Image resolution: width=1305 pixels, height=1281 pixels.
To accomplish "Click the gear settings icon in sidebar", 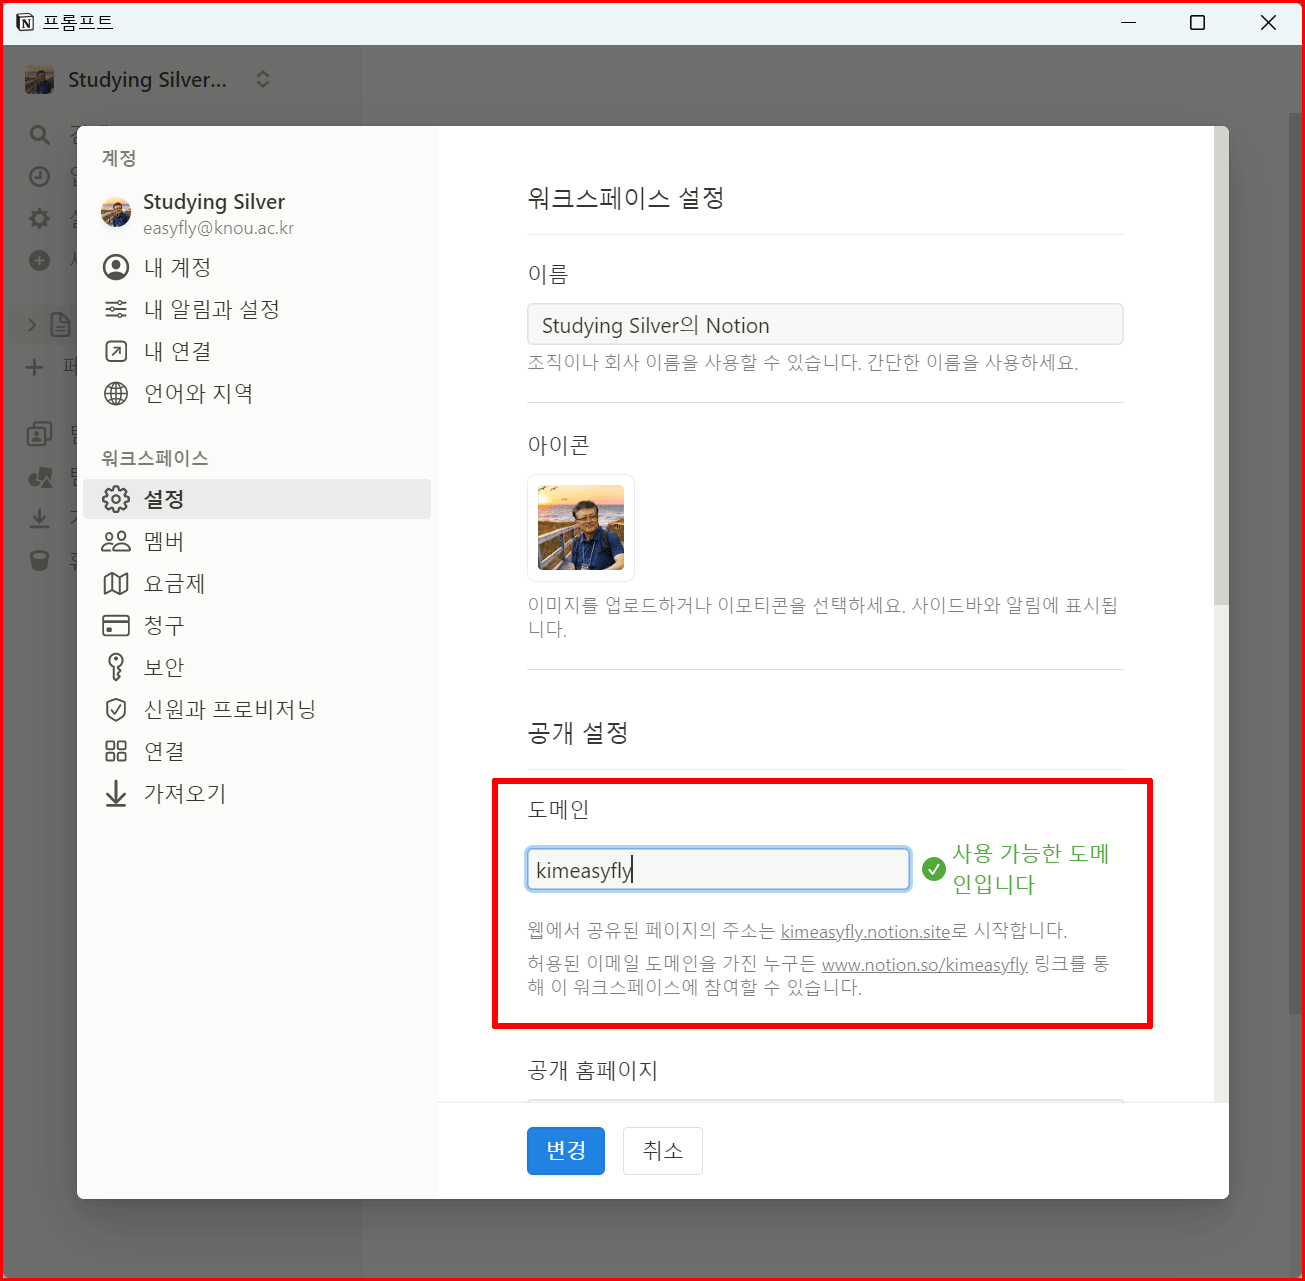I will [39, 218].
